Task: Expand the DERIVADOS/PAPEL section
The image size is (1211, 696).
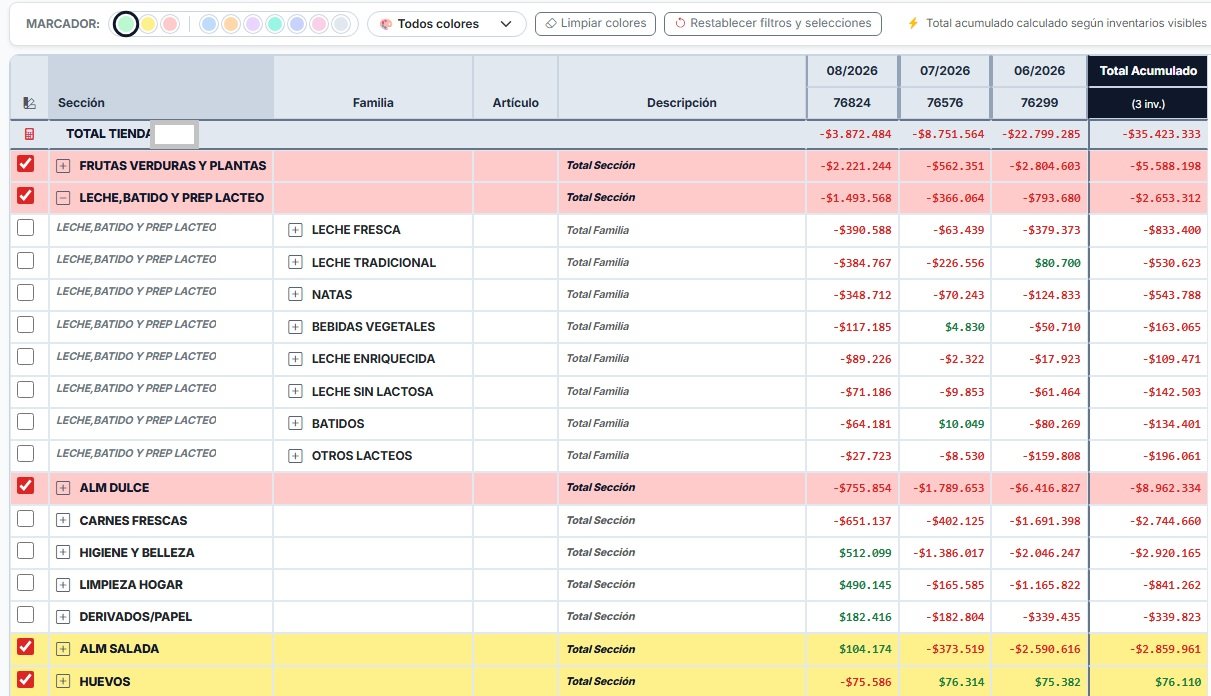Action: pyautogui.click(x=63, y=617)
